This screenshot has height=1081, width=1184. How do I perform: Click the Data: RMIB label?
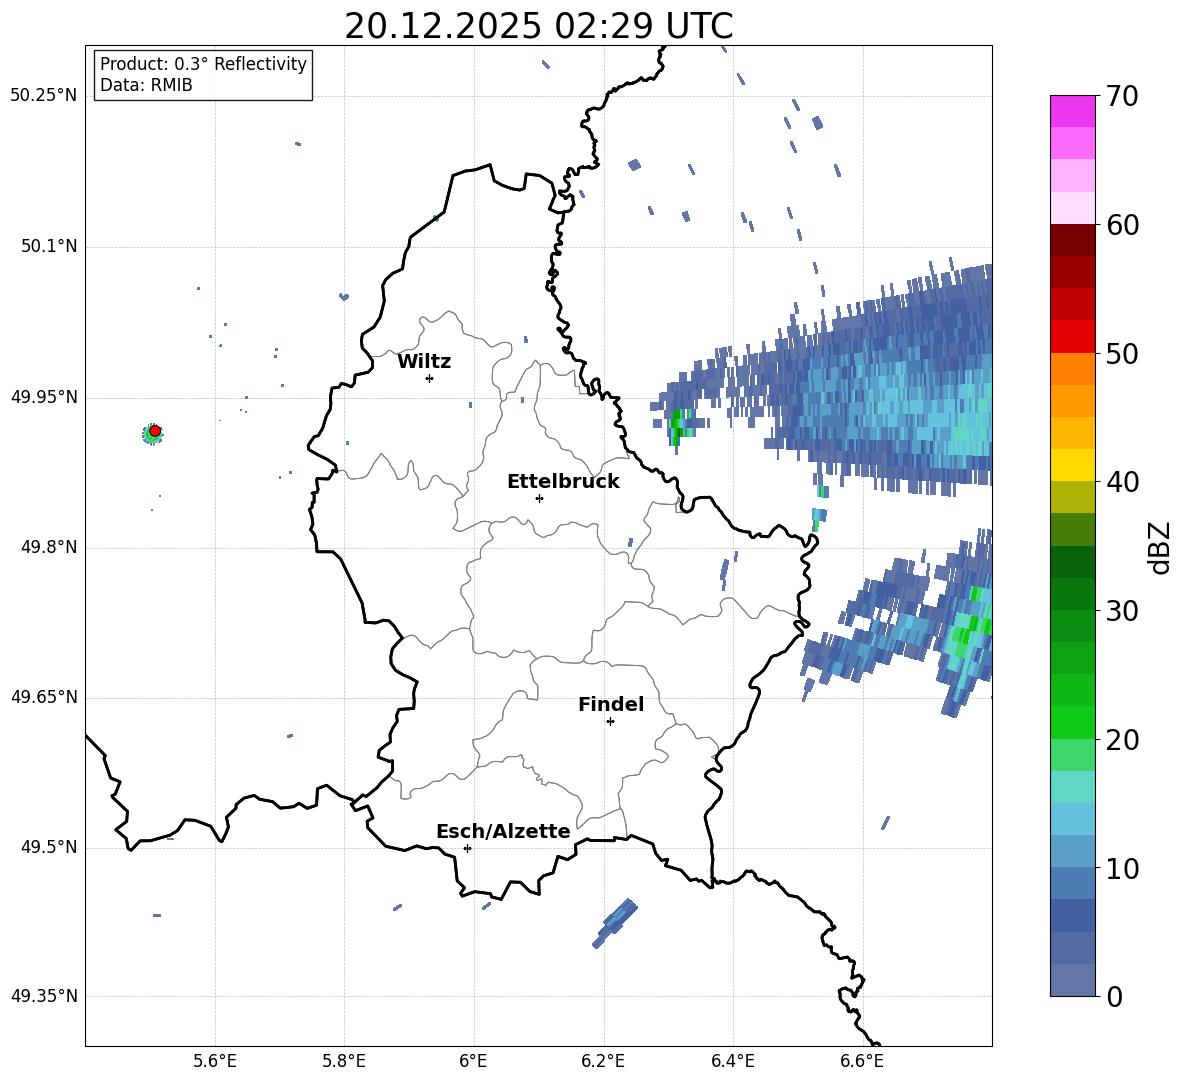[146, 85]
